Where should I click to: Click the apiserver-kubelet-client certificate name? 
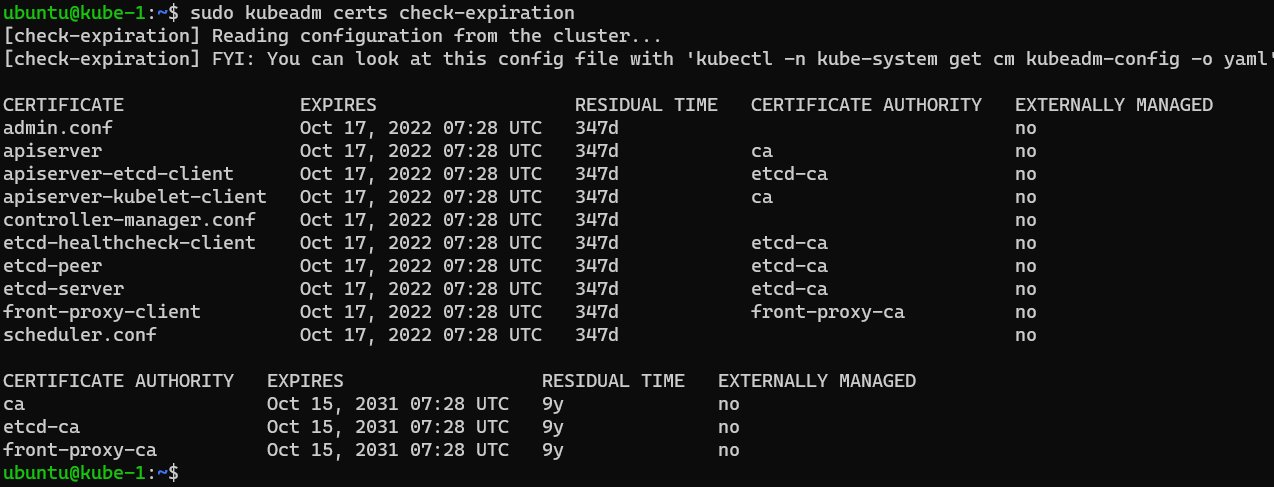coord(135,197)
